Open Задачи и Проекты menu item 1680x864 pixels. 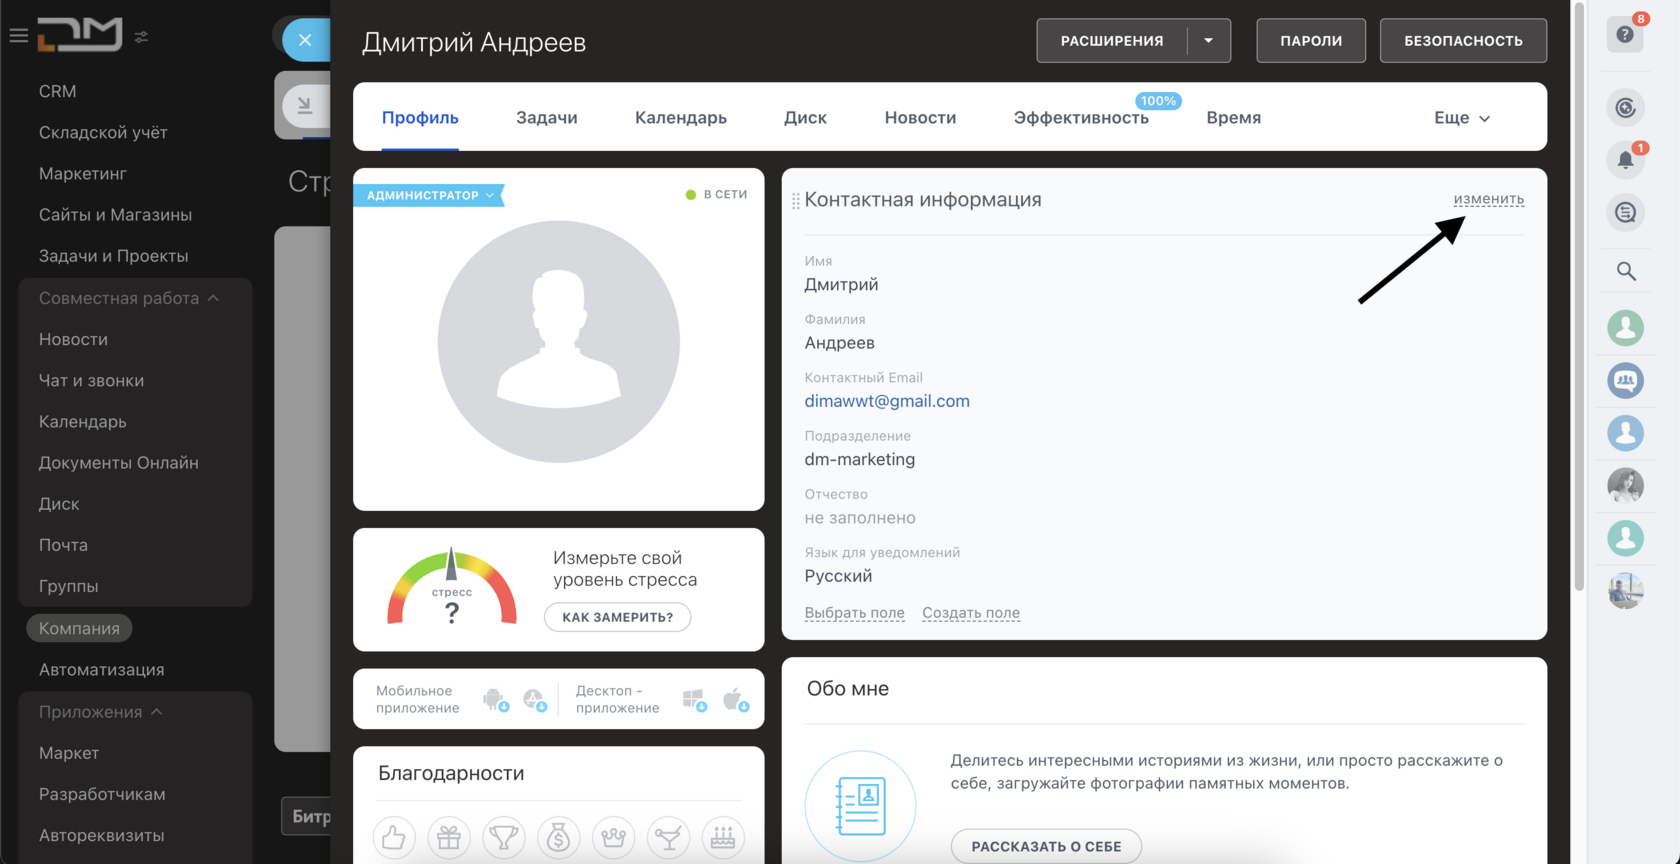tap(113, 256)
